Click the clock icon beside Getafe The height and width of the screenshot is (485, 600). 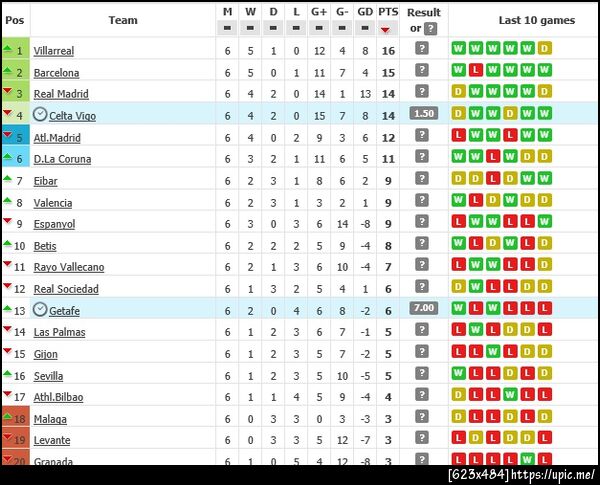tap(40, 310)
